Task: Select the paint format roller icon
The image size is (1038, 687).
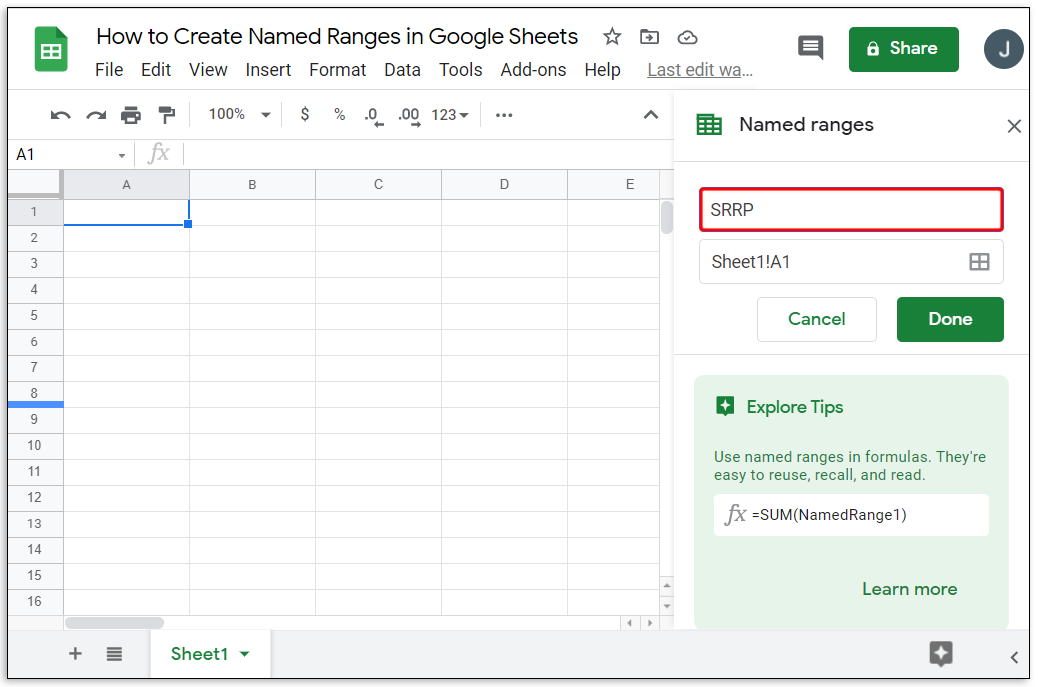Action: [167, 115]
